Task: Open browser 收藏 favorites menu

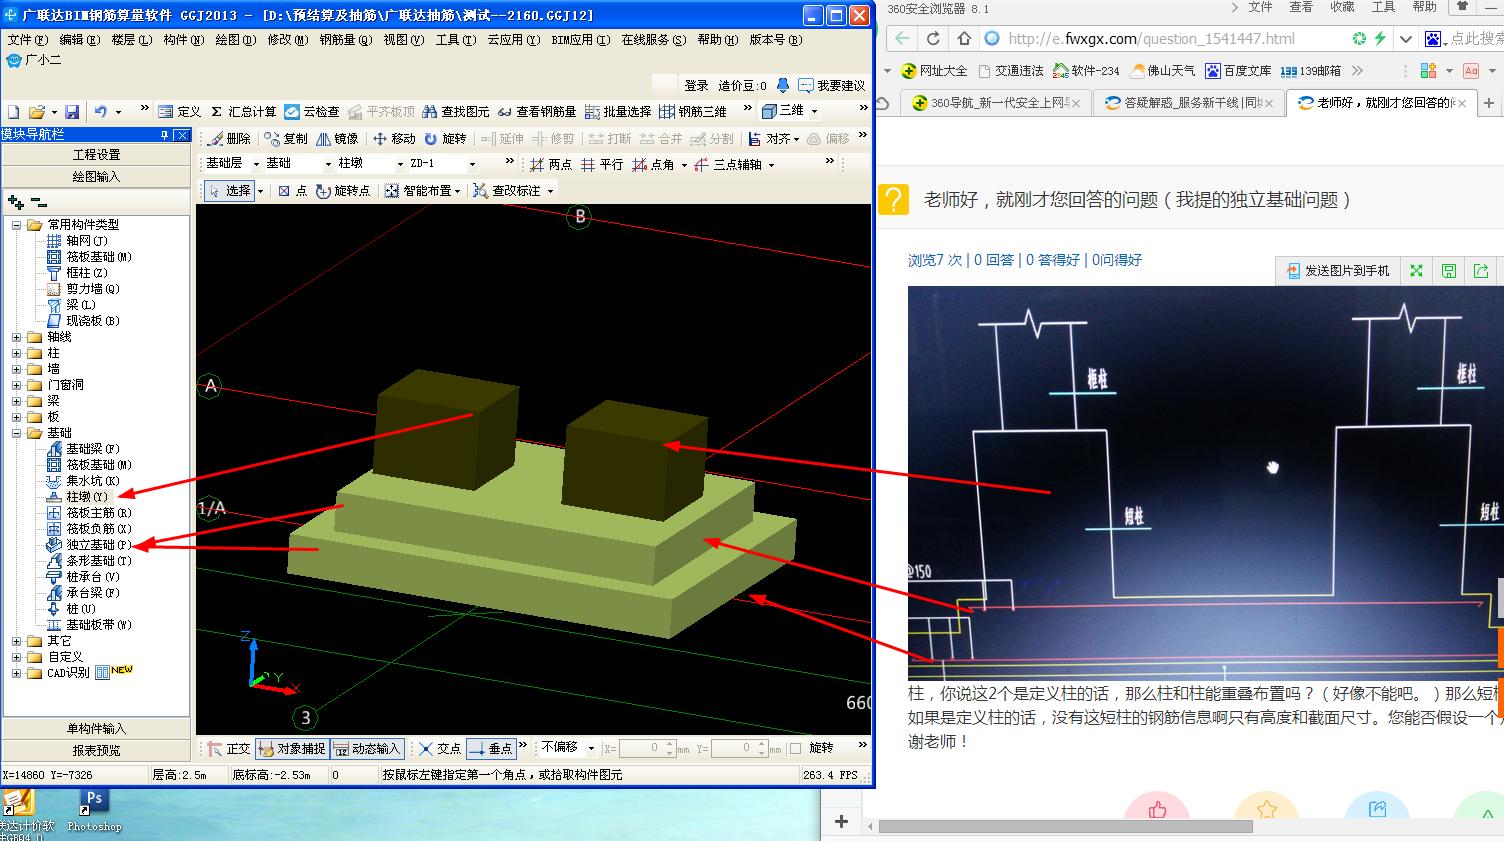Action: click(1343, 7)
